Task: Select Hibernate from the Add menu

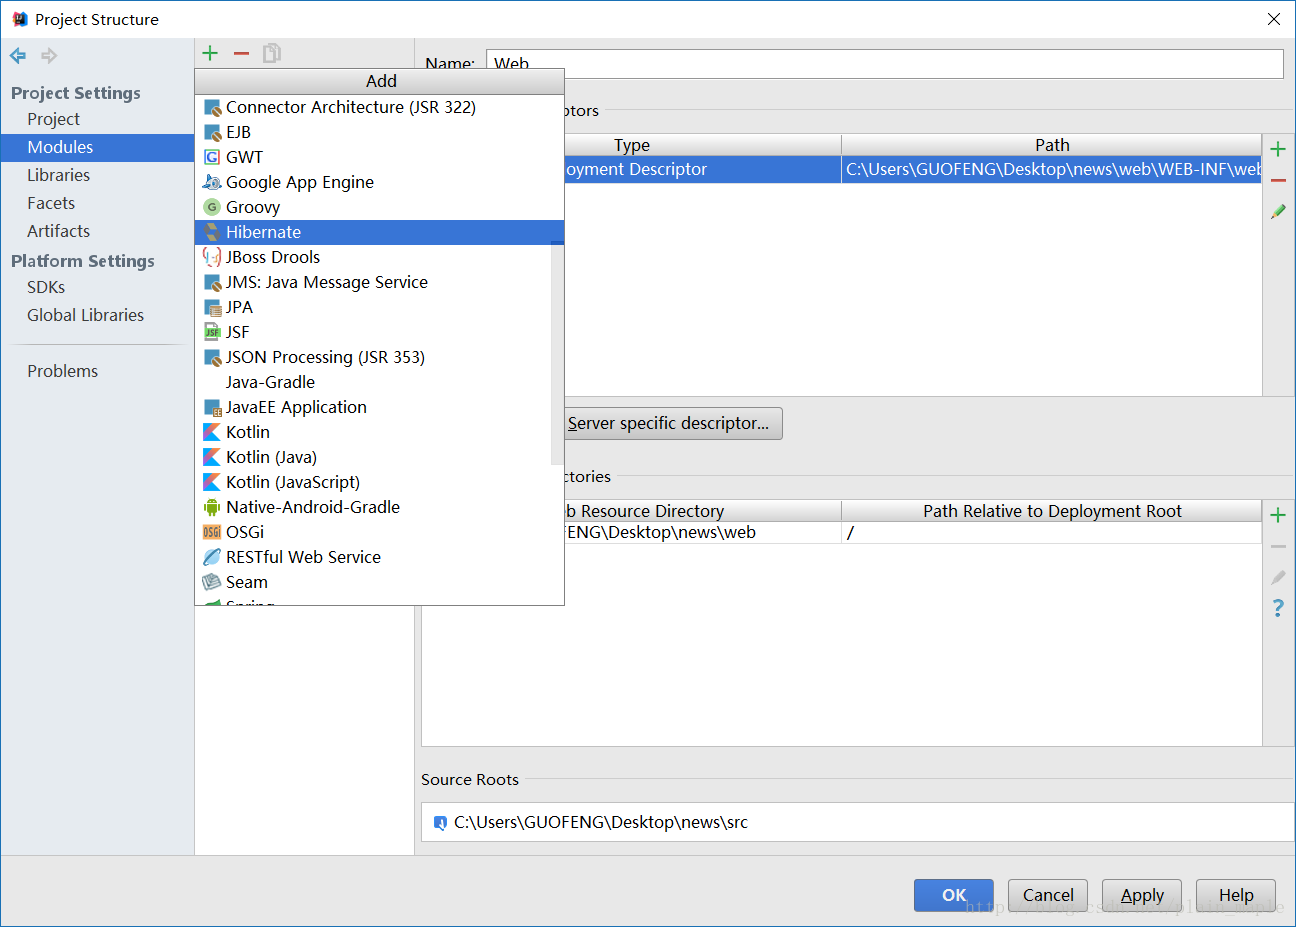Action: pos(379,232)
